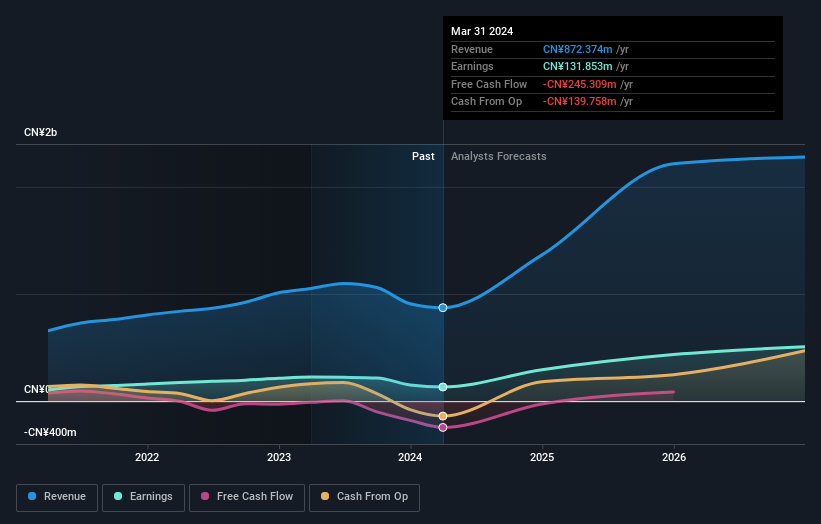Viewport: 821px width, 524px height.
Task: Toggle the Revenue series legend button
Action: 57,497
